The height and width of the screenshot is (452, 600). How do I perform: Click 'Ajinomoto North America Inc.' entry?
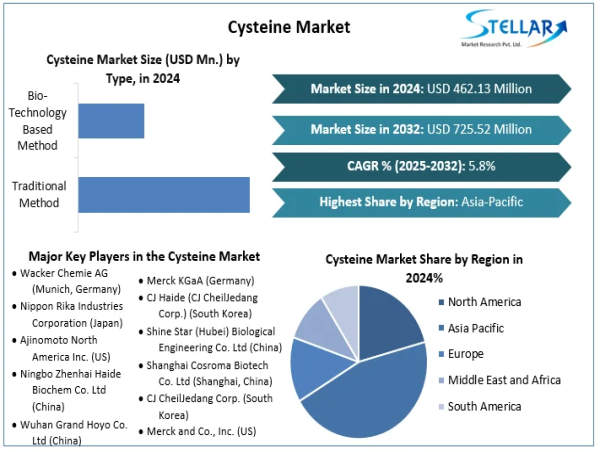tap(61, 348)
